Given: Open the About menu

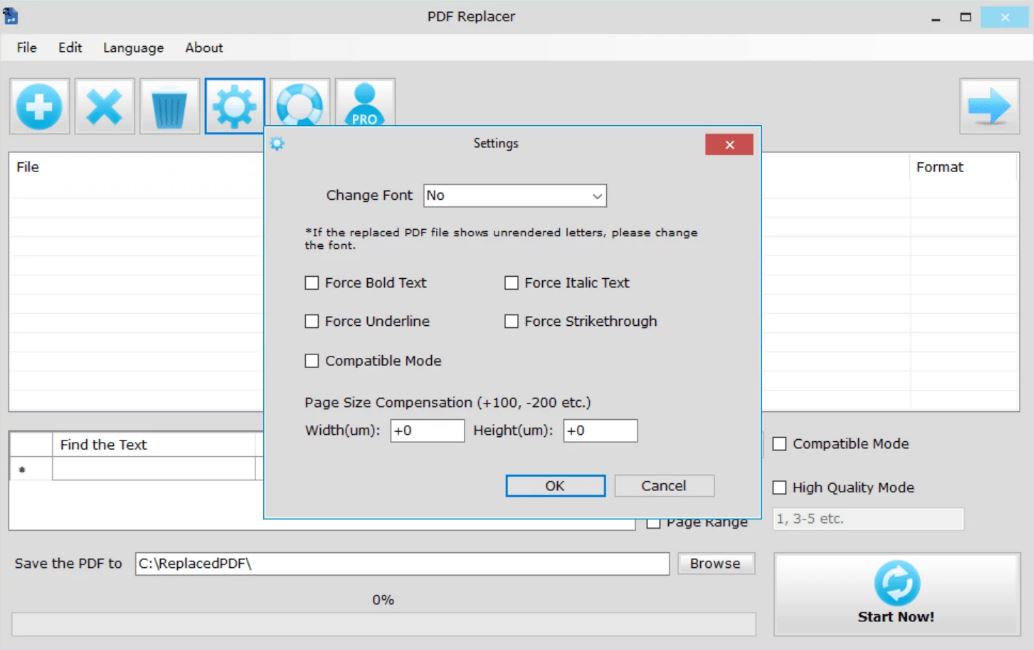Looking at the screenshot, I should (x=204, y=47).
